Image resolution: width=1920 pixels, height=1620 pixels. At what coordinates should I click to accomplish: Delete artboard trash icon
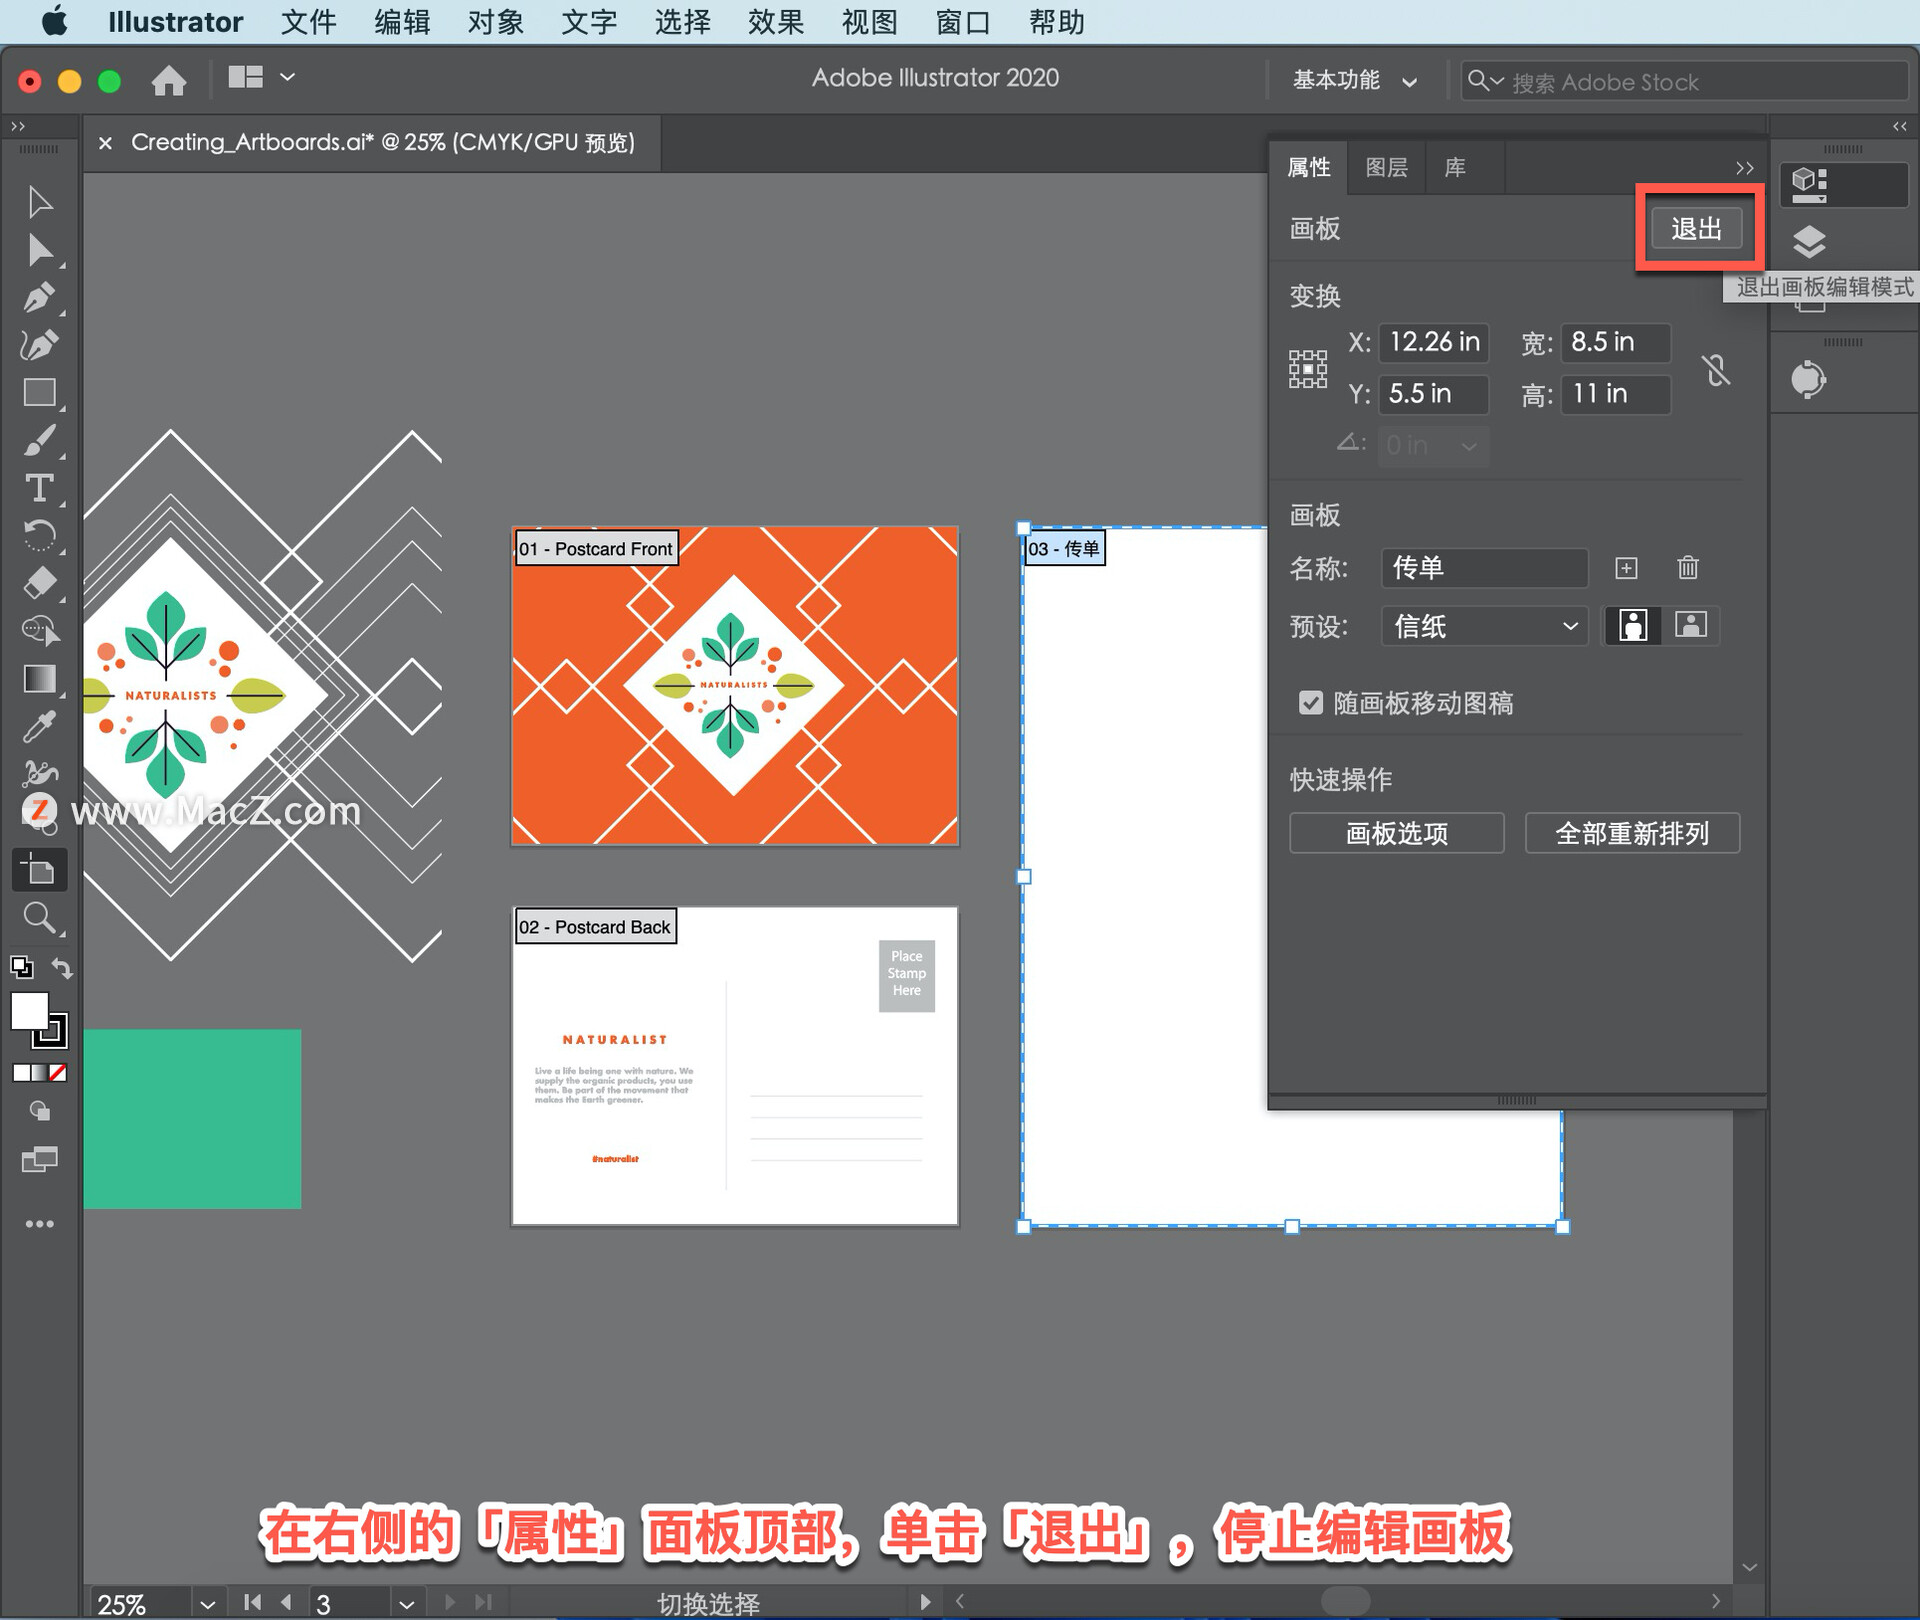point(1688,568)
